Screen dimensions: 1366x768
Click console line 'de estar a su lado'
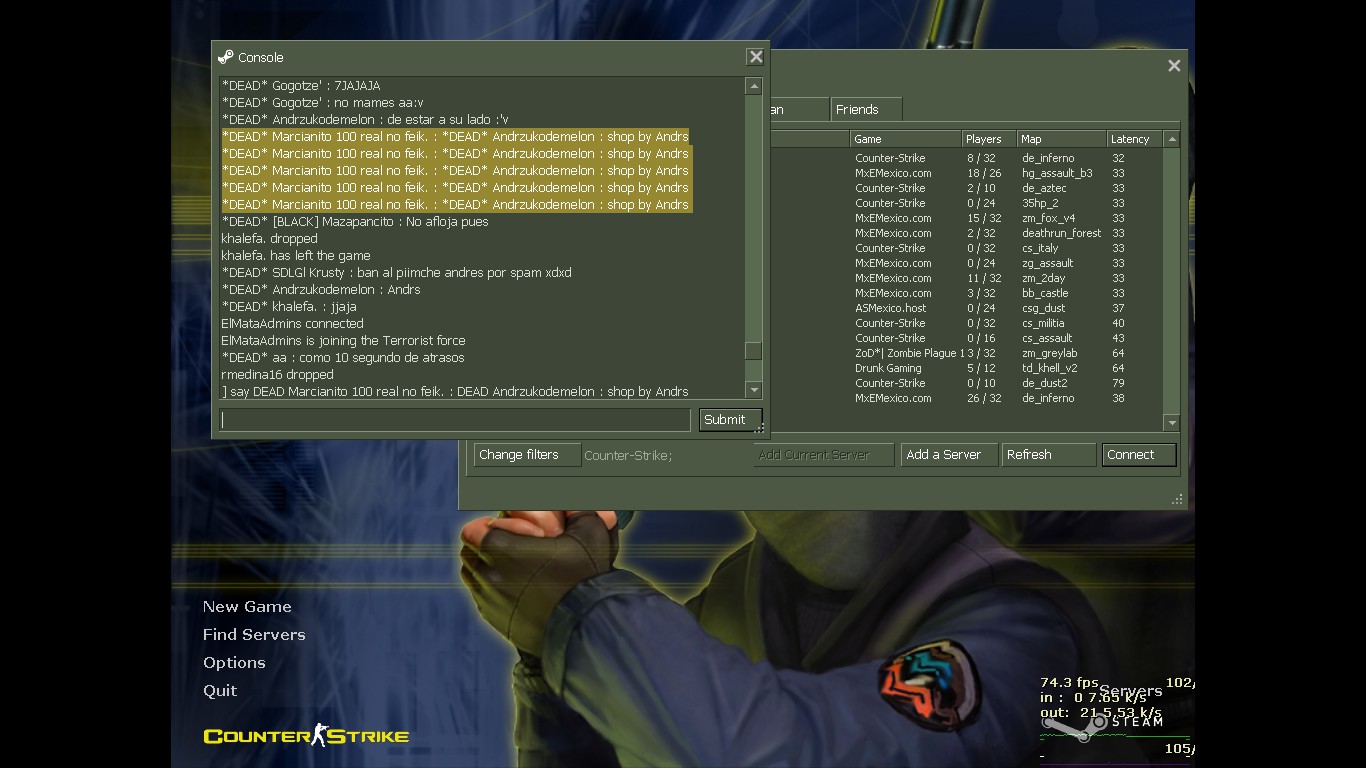(x=365, y=120)
